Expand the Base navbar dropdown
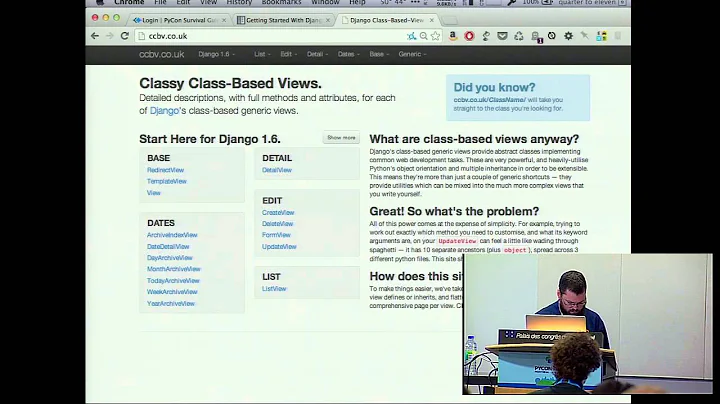 pyautogui.click(x=379, y=54)
